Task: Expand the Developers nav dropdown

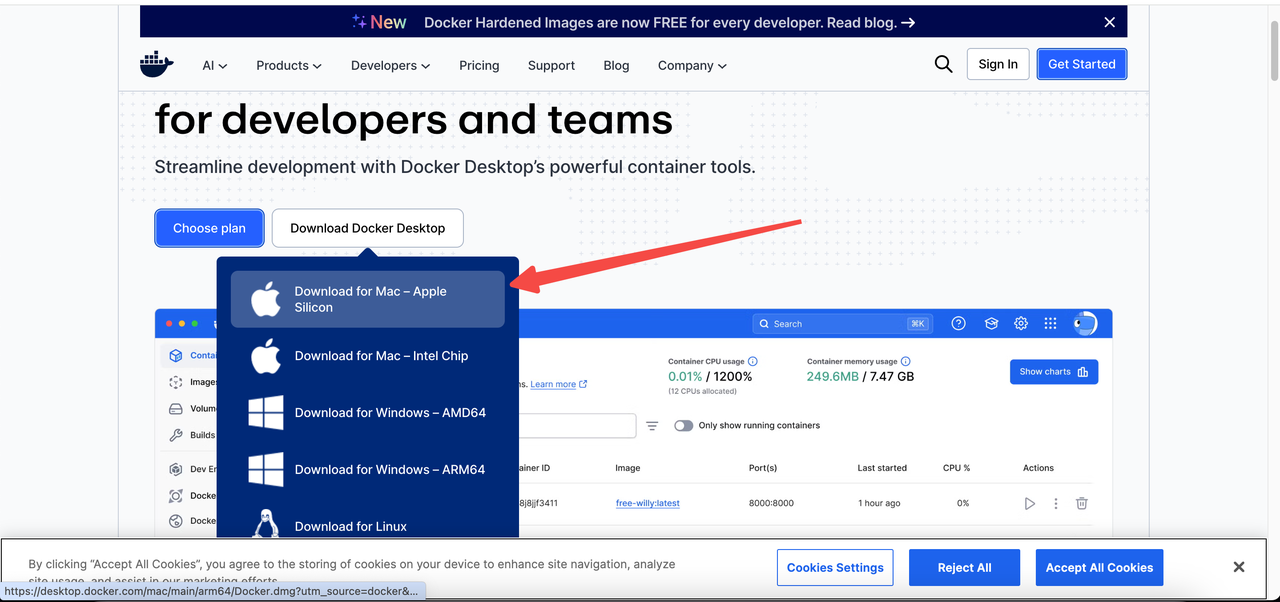Action: pyautogui.click(x=390, y=65)
